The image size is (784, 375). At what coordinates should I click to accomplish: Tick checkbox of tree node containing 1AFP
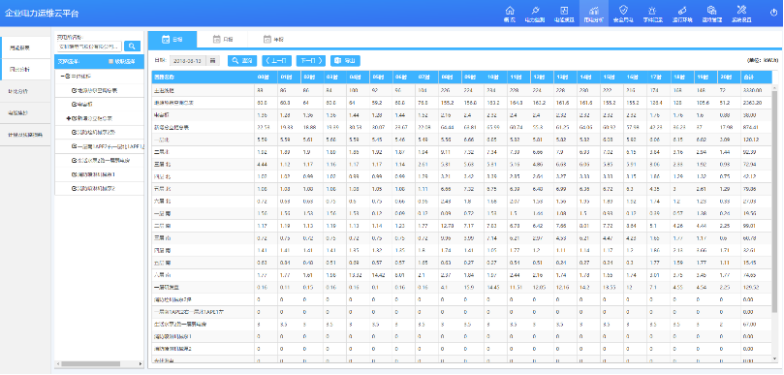coord(74,146)
